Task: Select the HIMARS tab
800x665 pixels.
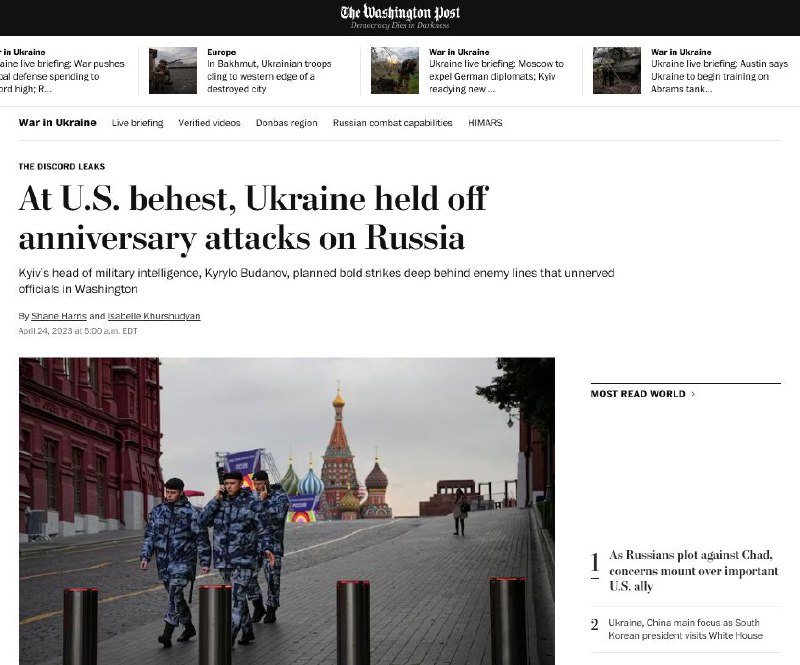Action: pyautogui.click(x=485, y=123)
